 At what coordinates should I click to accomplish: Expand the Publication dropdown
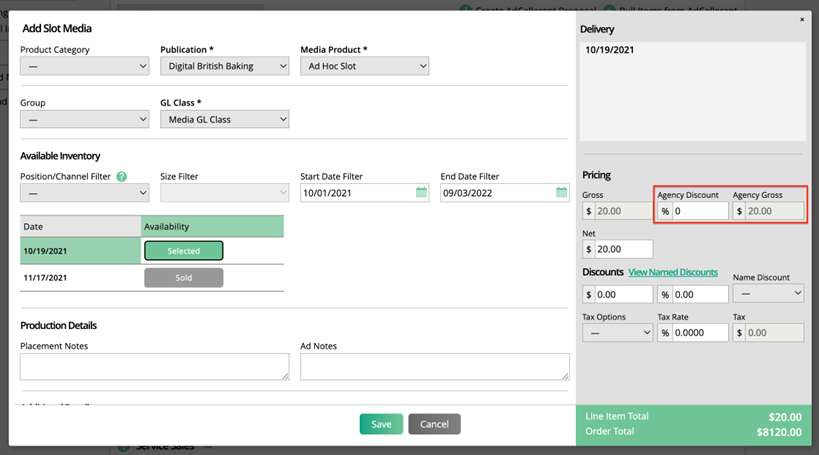click(x=225, y=67)
